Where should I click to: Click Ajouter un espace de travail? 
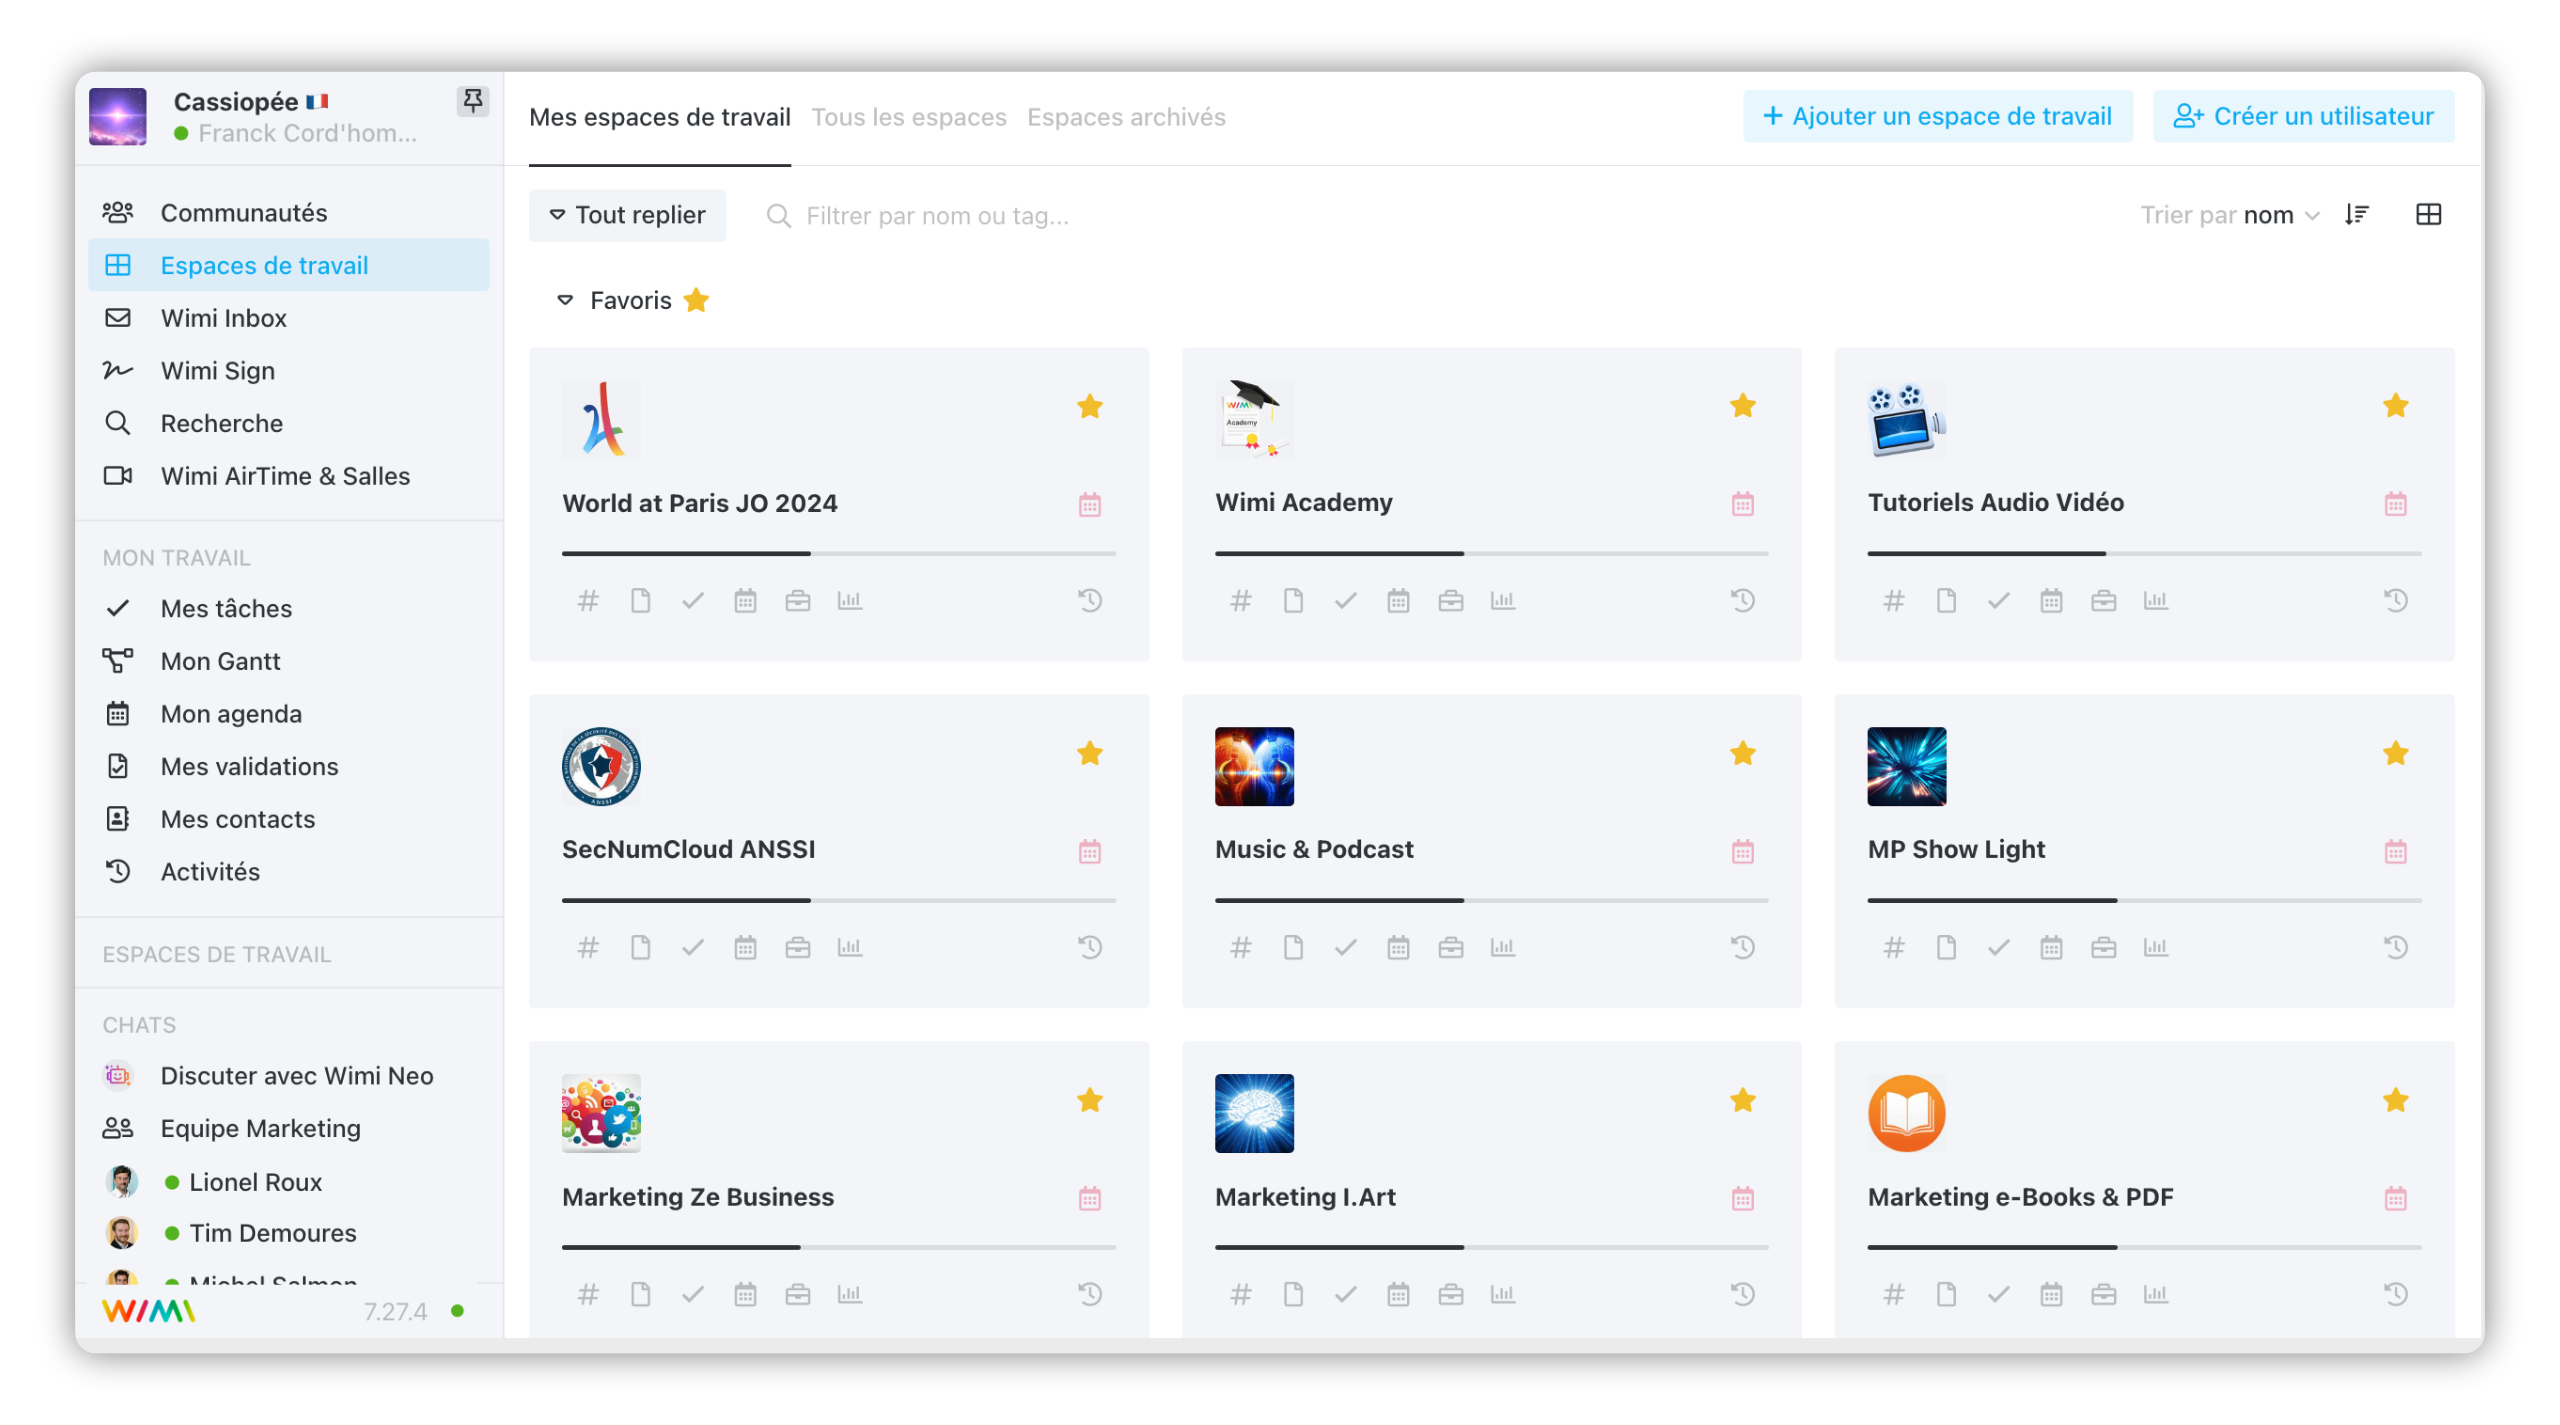tap(1937, 116)
